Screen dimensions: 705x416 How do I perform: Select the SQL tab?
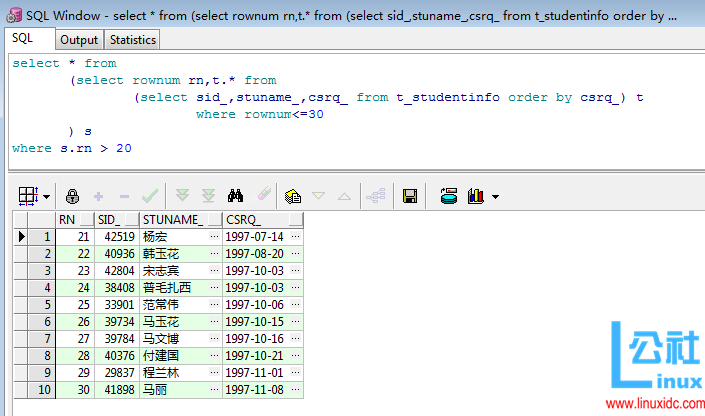[24, 38]
